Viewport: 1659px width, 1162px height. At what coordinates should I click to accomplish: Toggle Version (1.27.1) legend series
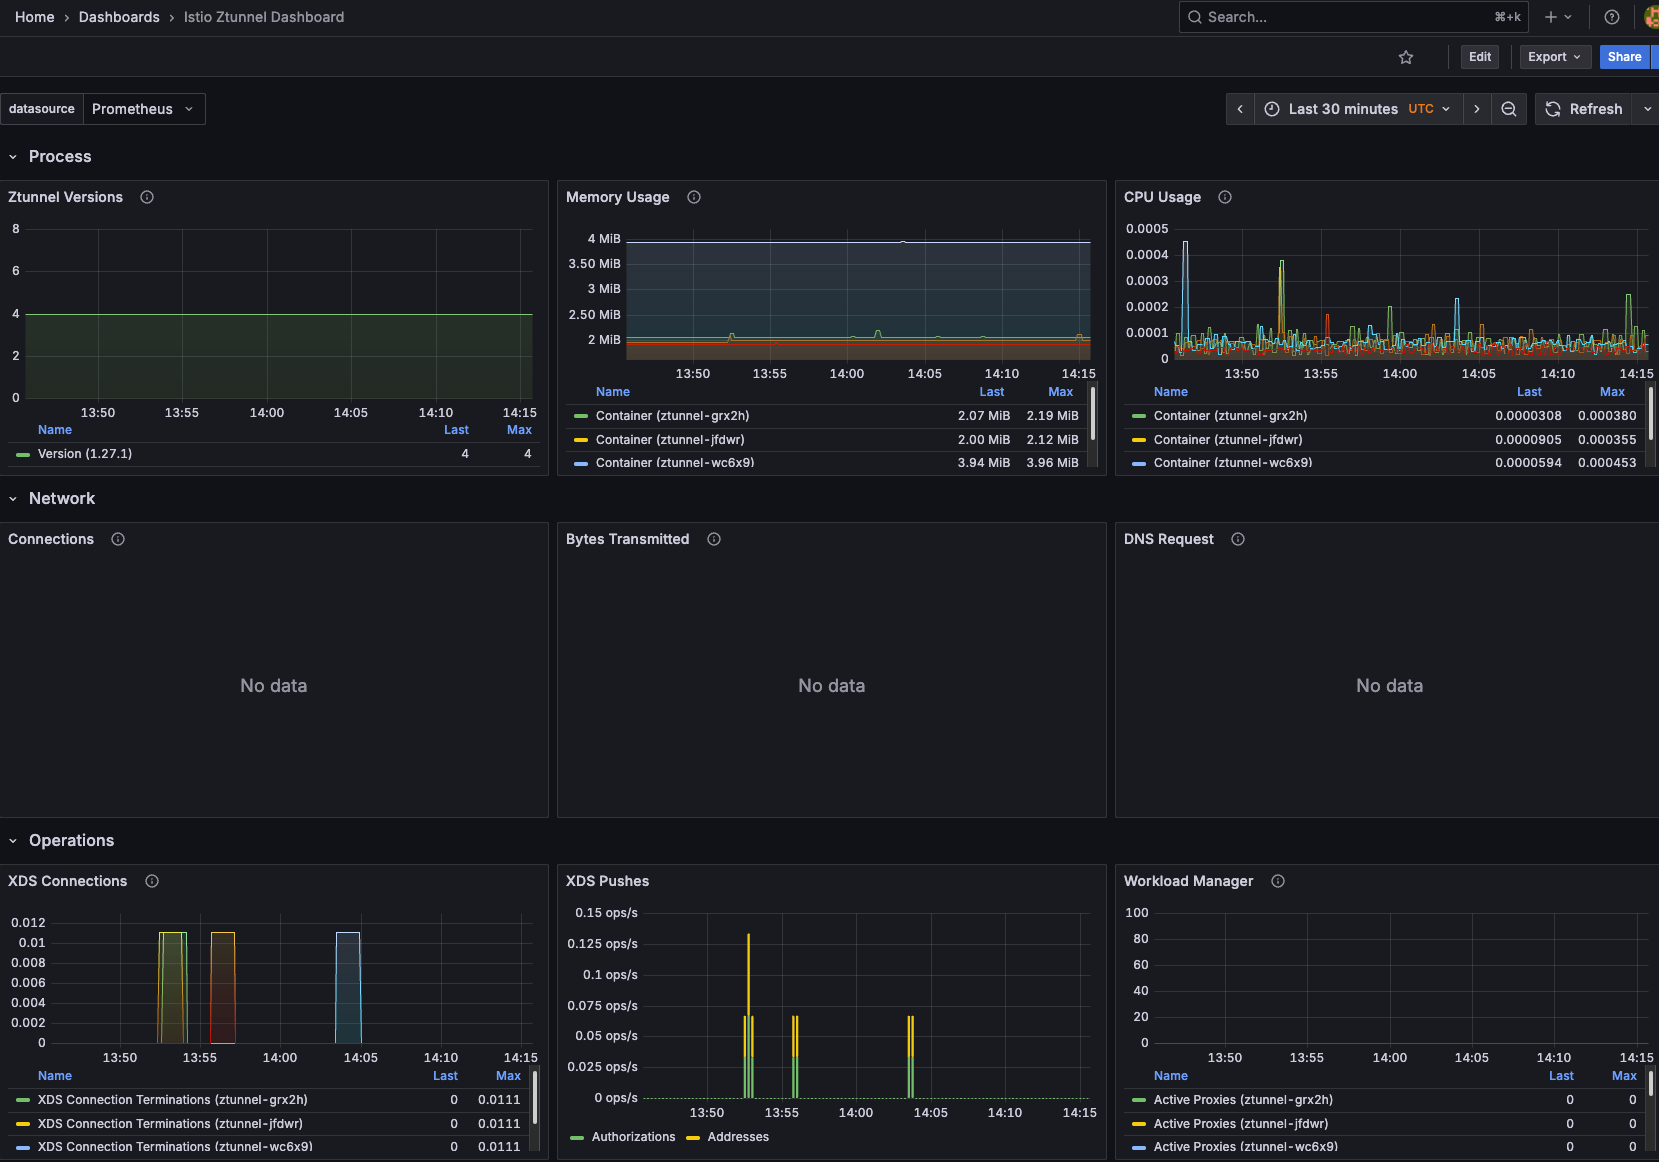point(85,454)
